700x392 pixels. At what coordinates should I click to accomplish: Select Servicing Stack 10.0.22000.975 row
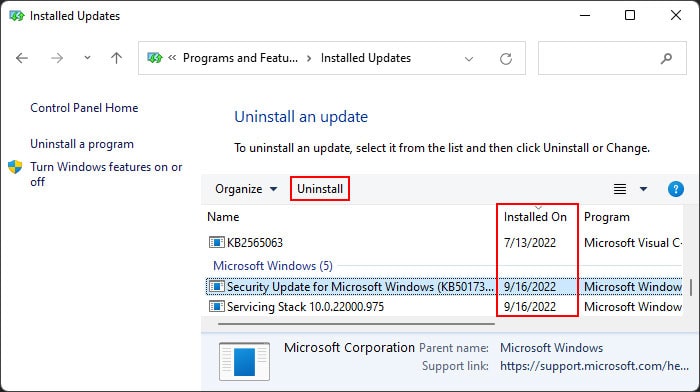pyautogui.click(x=444, y=307)
